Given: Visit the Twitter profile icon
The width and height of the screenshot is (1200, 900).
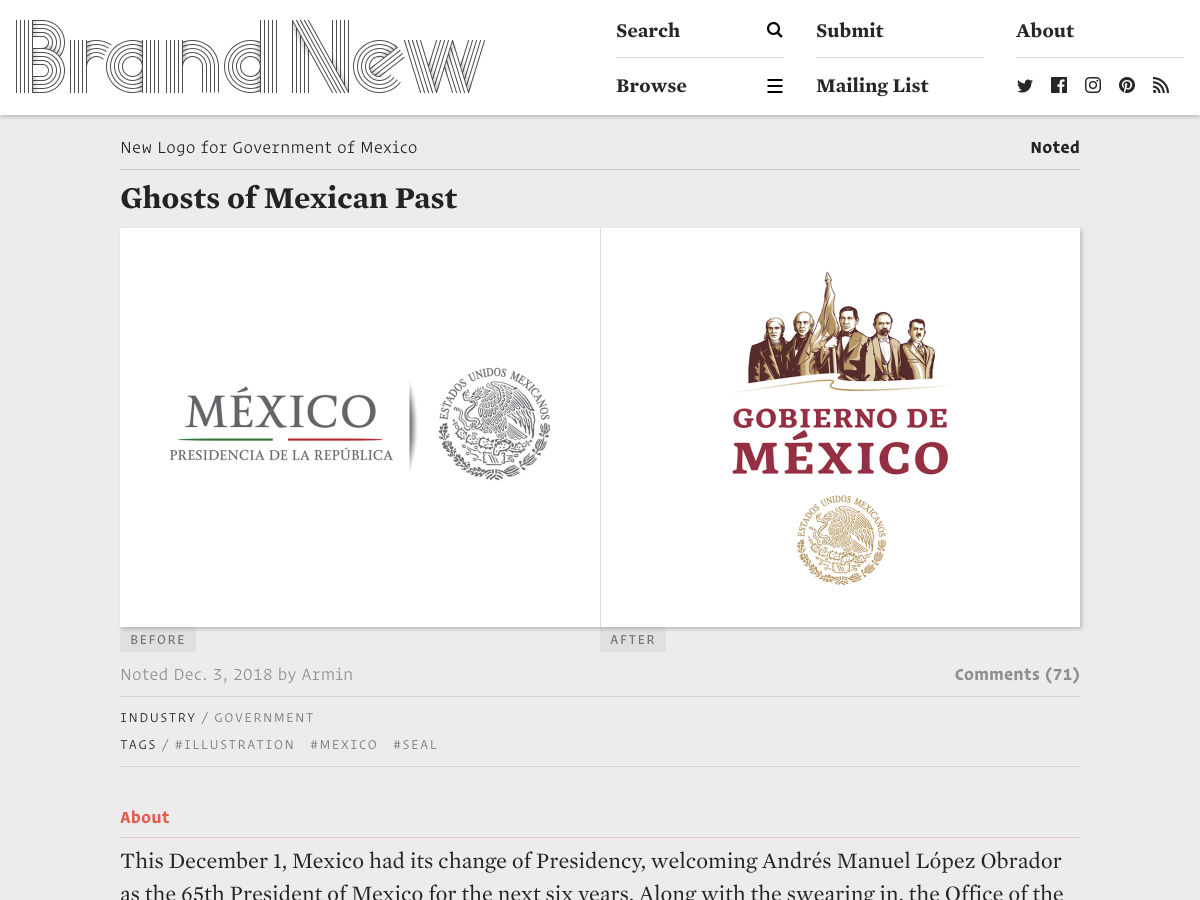Looking at the screenshot, I should pos(1025,86).
